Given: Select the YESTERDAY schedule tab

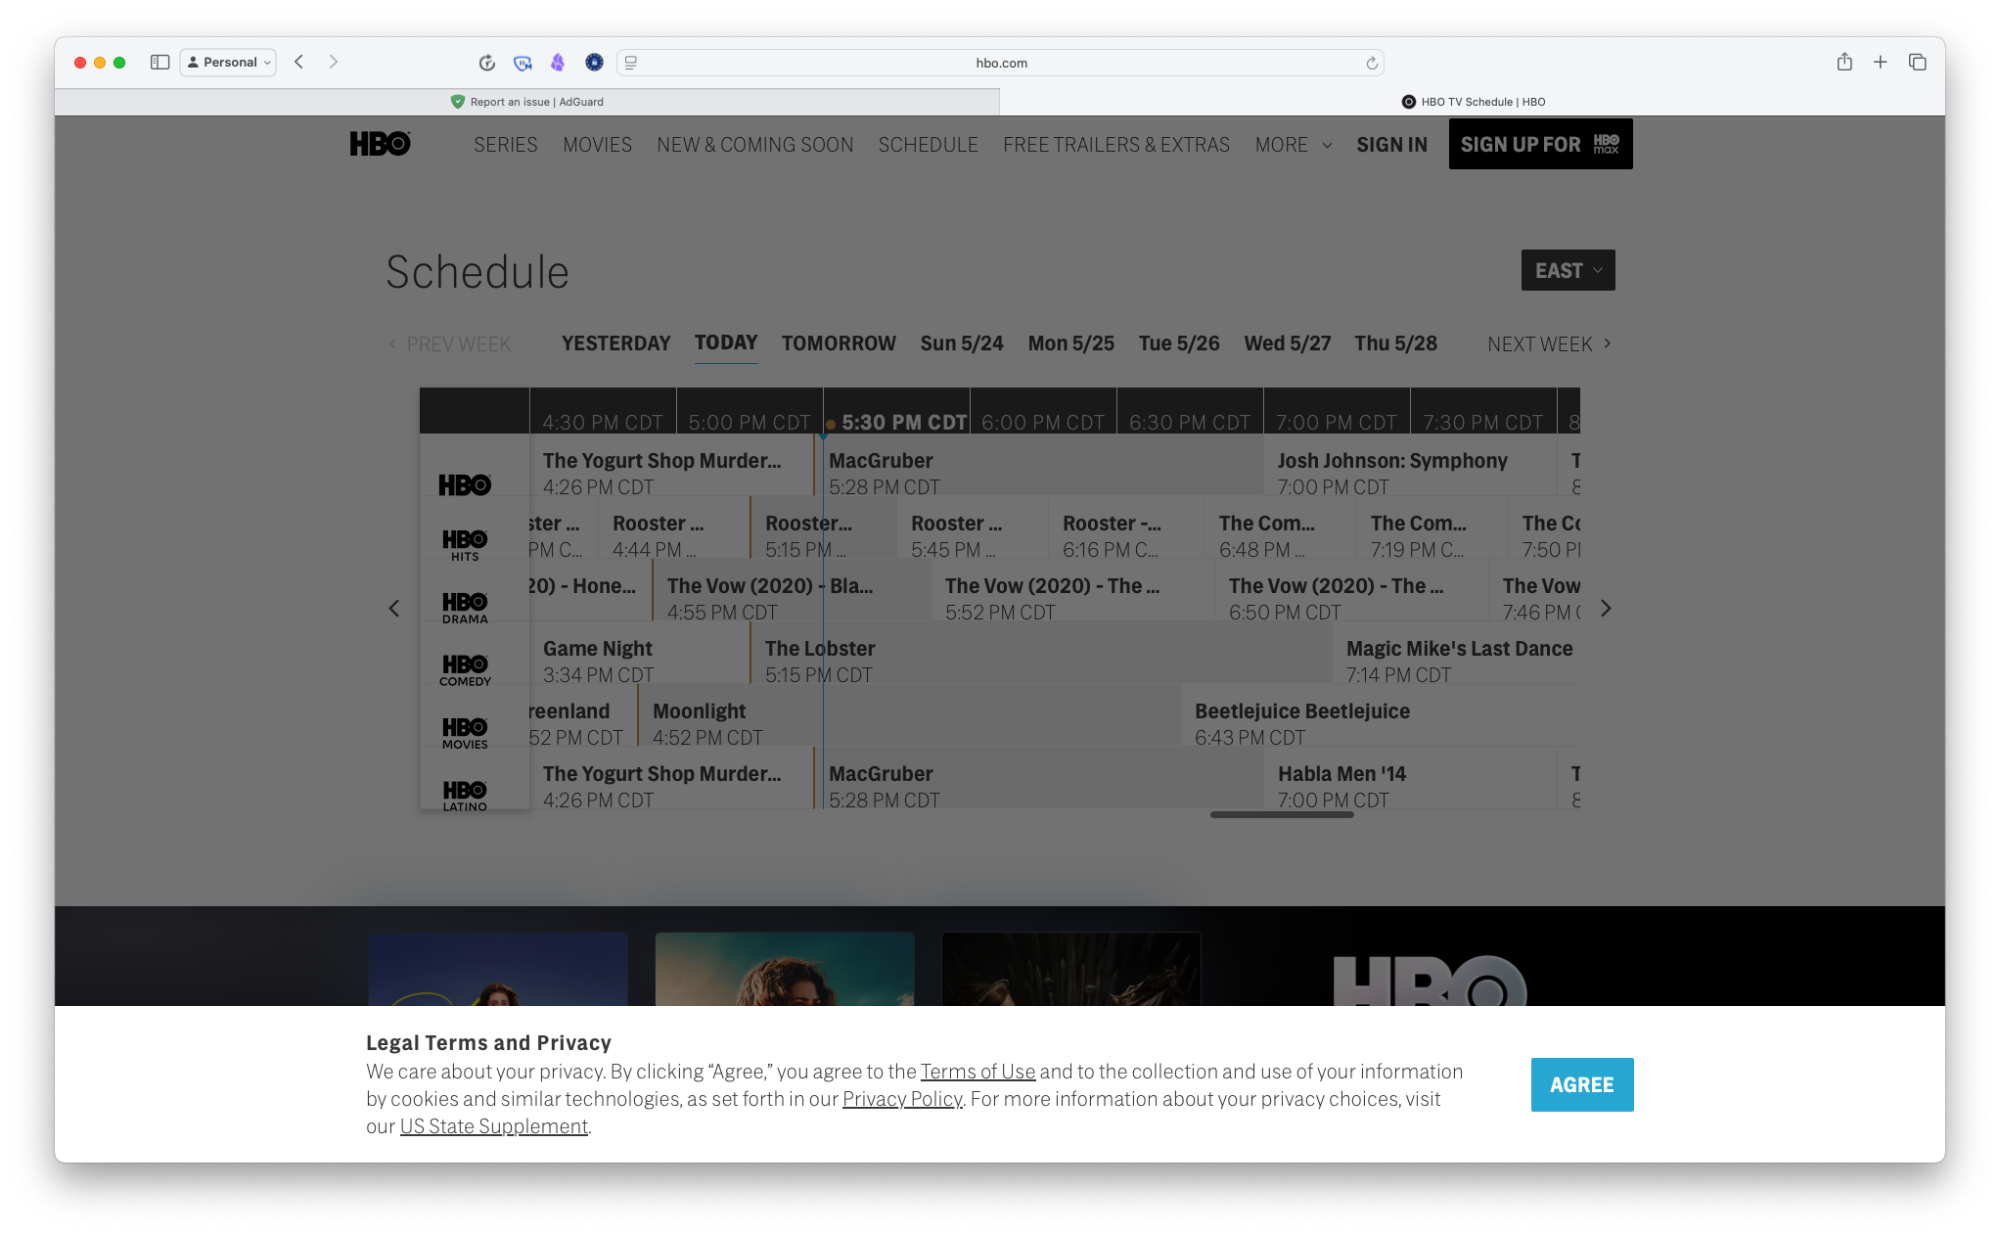Looking at the screenshot, I should (x=616, y=343).
